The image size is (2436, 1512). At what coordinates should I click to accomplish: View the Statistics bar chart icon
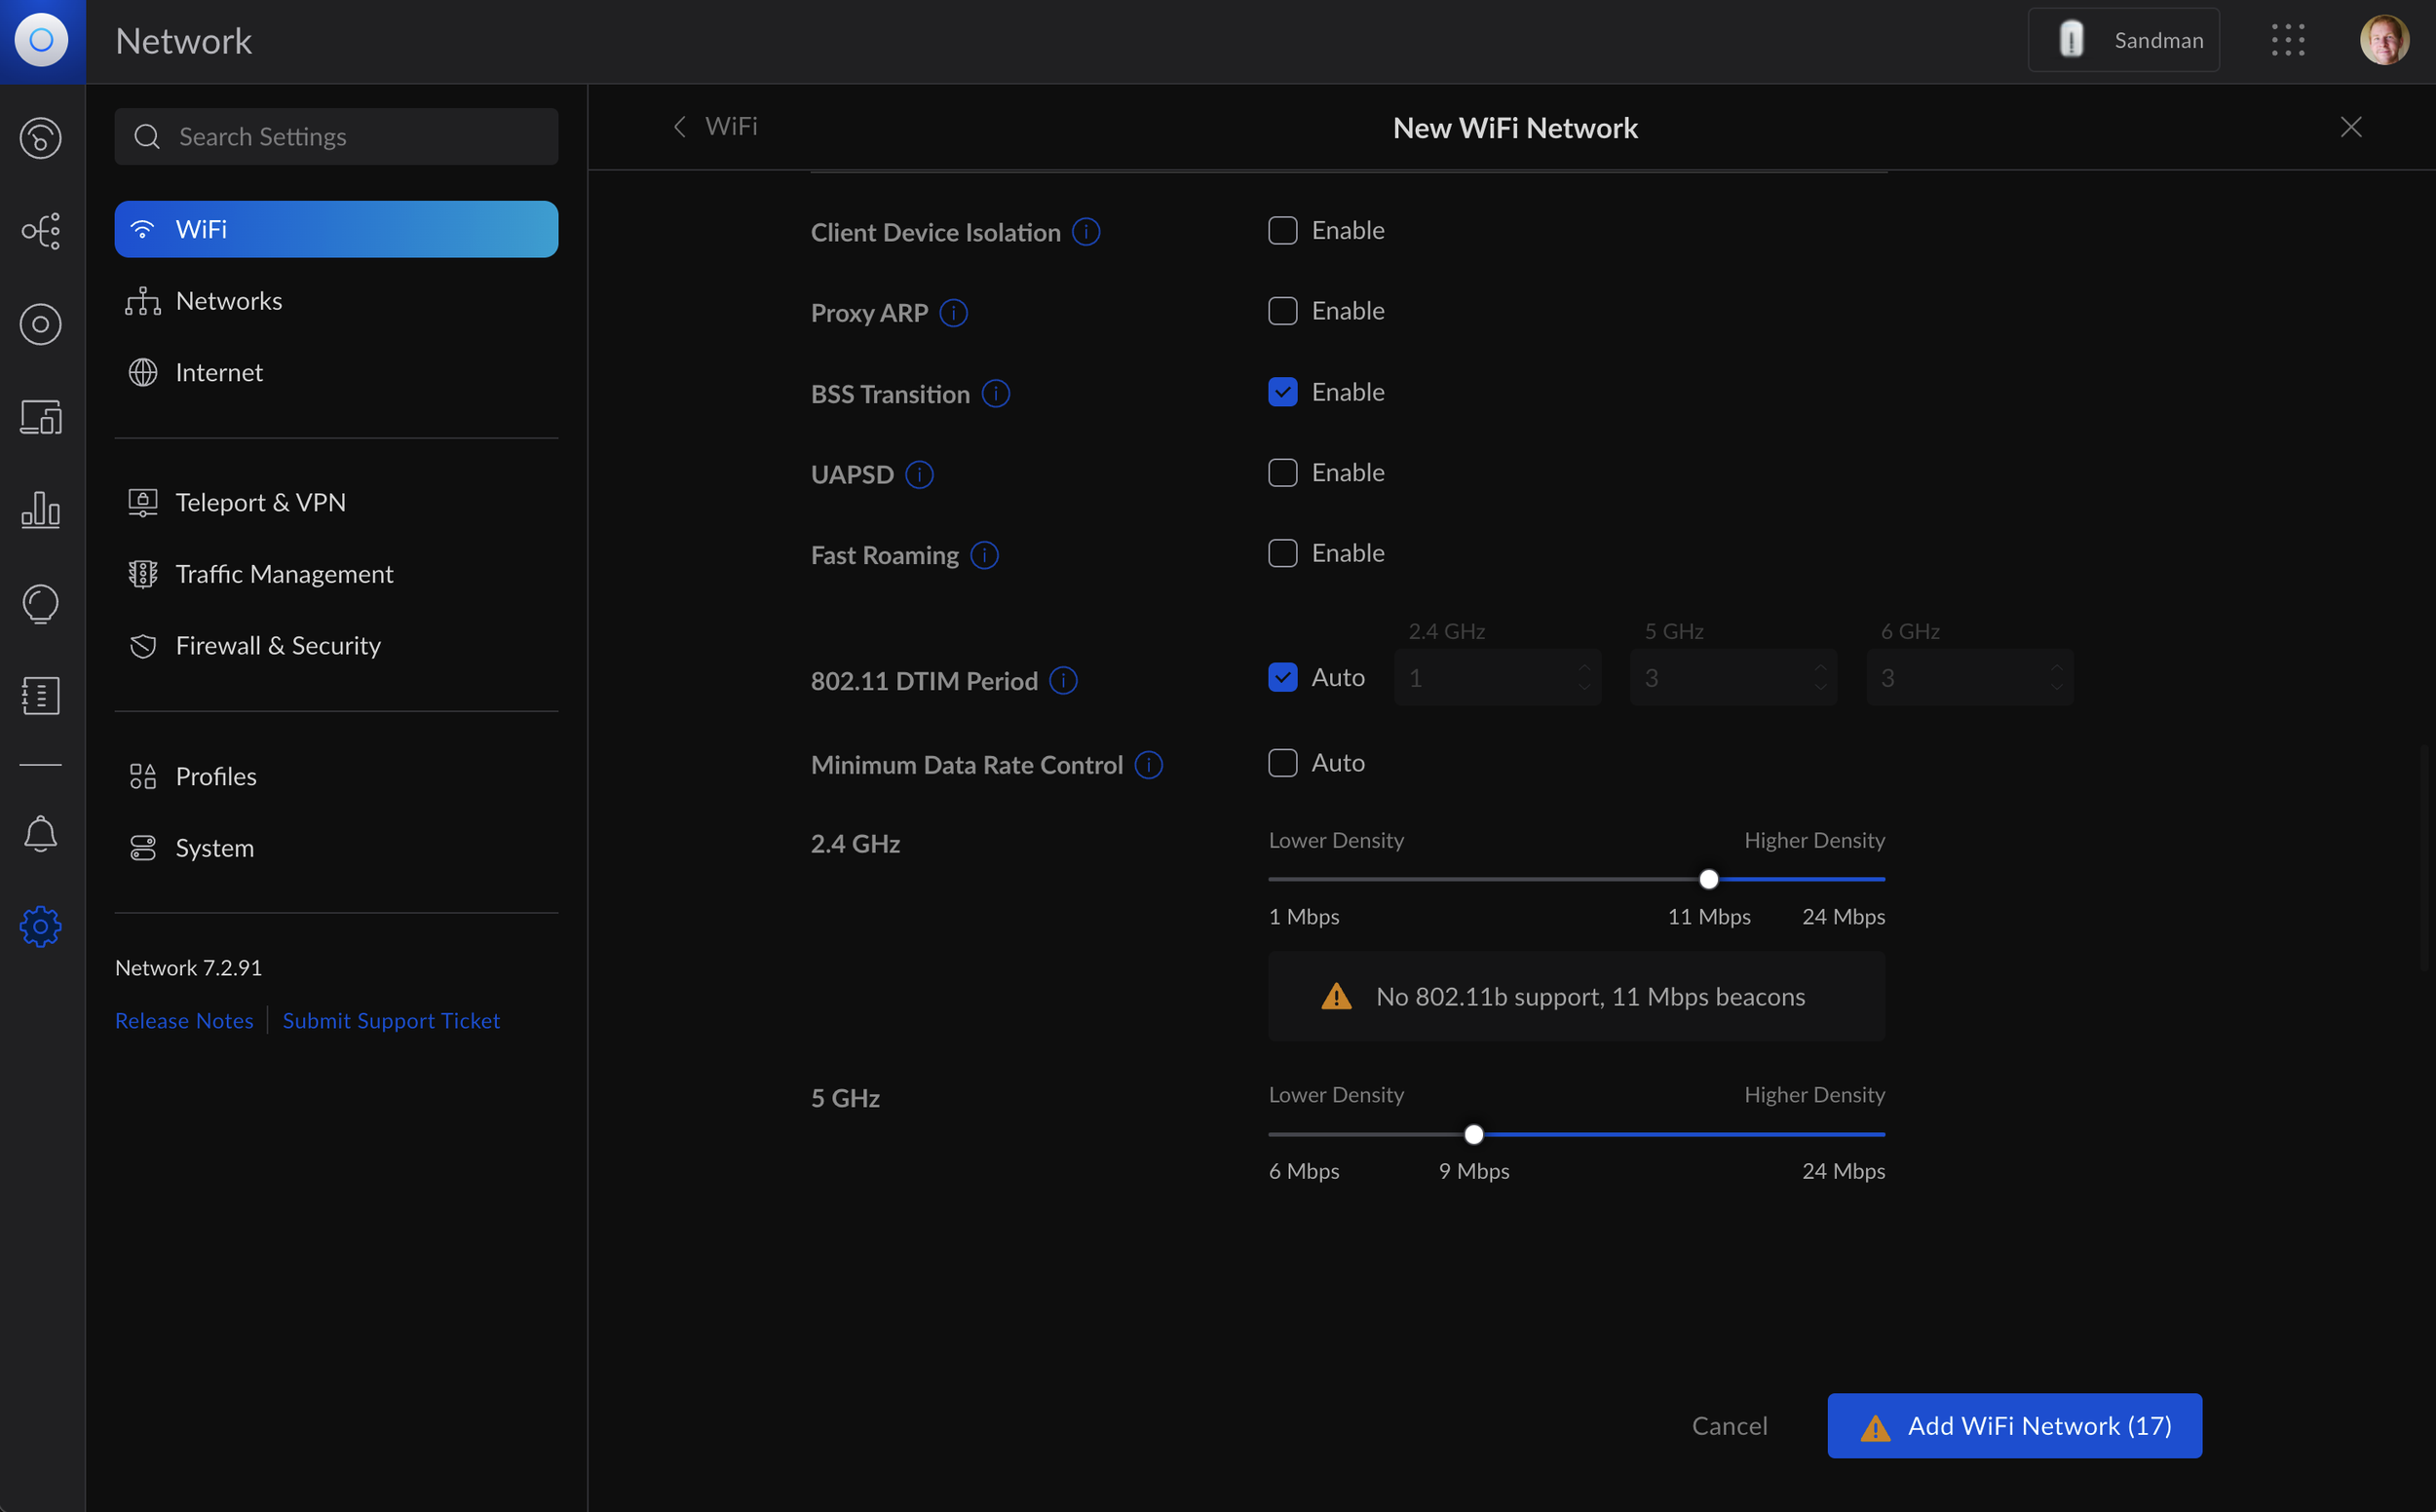41,510
